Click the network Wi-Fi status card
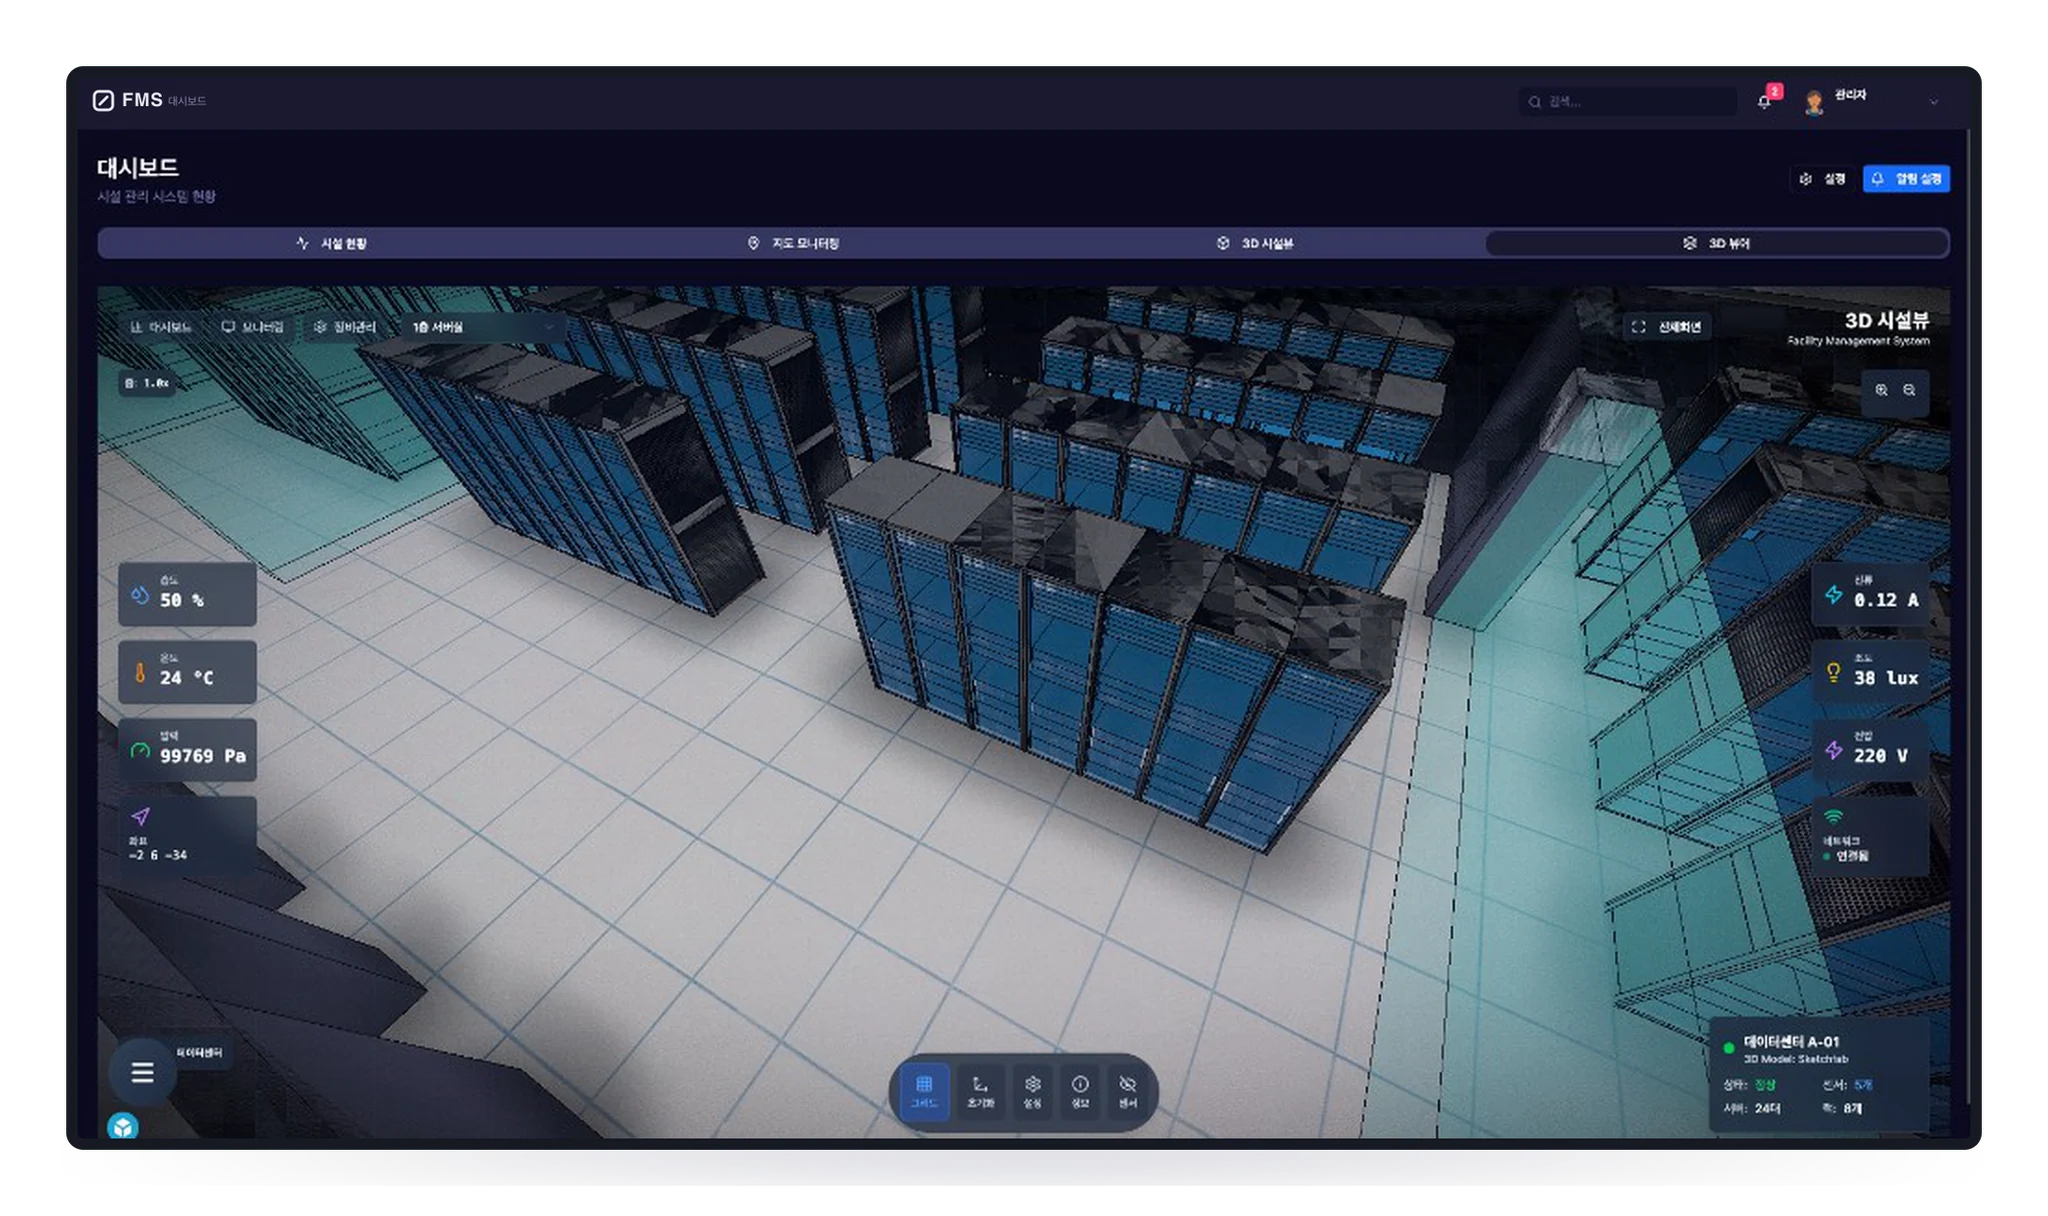Image resolution: width=2048 pixels, height=1216 pixels. coord(1870,836)
